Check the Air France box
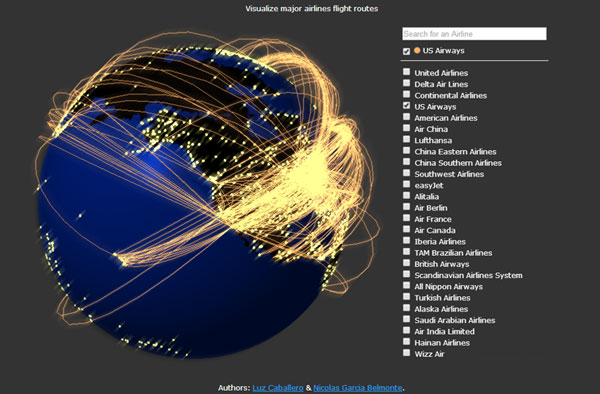This screenshot has width=600, height=394. 406,218
